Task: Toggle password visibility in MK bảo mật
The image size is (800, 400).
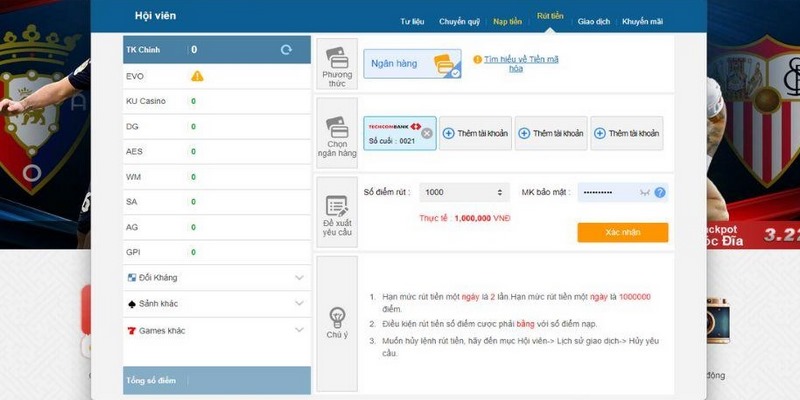Action: pos(644,192)
